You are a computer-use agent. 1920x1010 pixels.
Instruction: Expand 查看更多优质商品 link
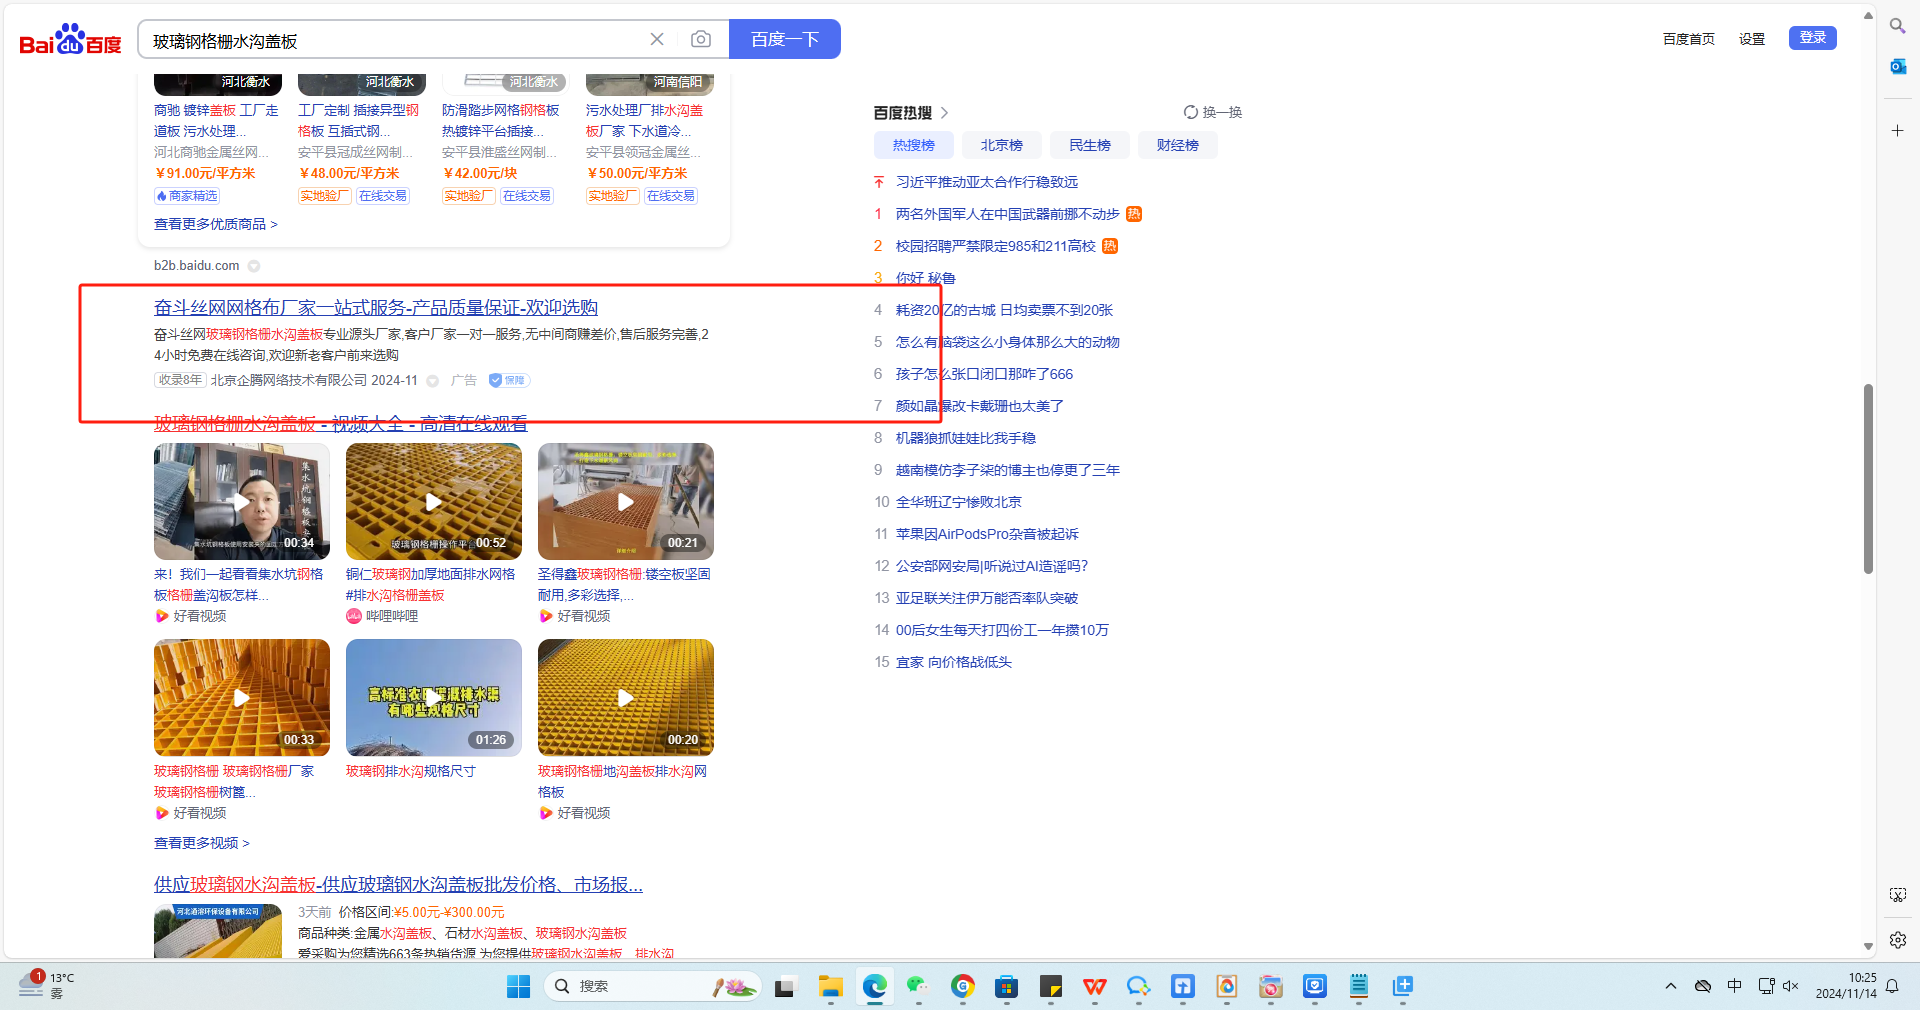[215, 224]
